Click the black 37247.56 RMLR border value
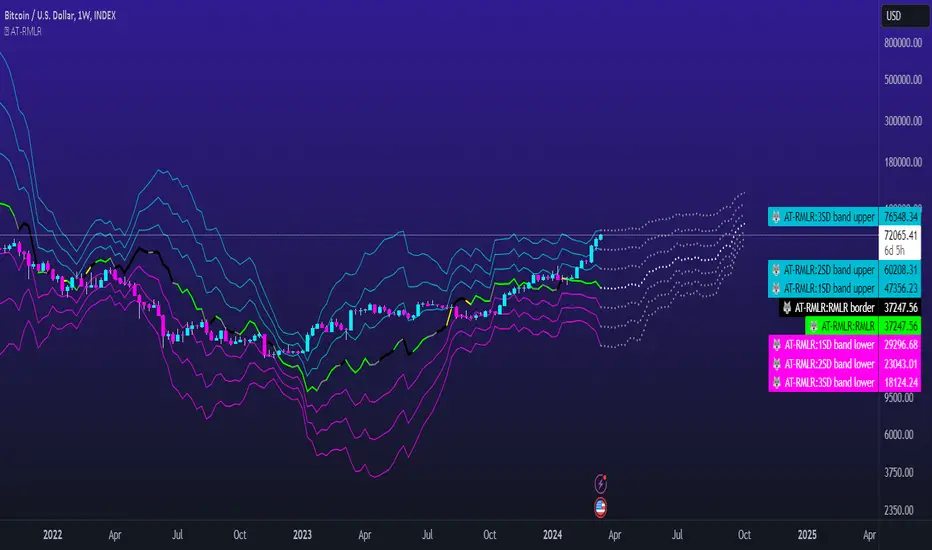The height and width of the screenshot is (550, 932). [x=900, y=307]
